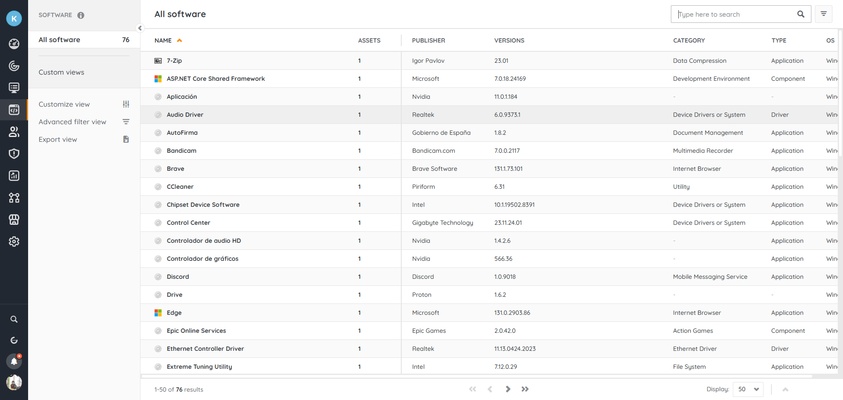Click the info icon beside SOFTWARE heading

[81, 15]
